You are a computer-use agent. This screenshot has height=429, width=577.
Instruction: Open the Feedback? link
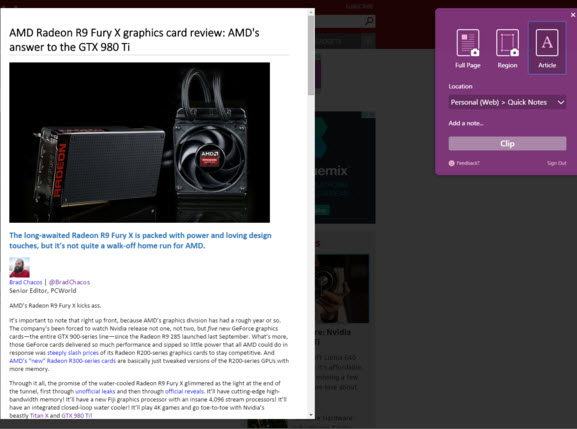coord(468,163)
